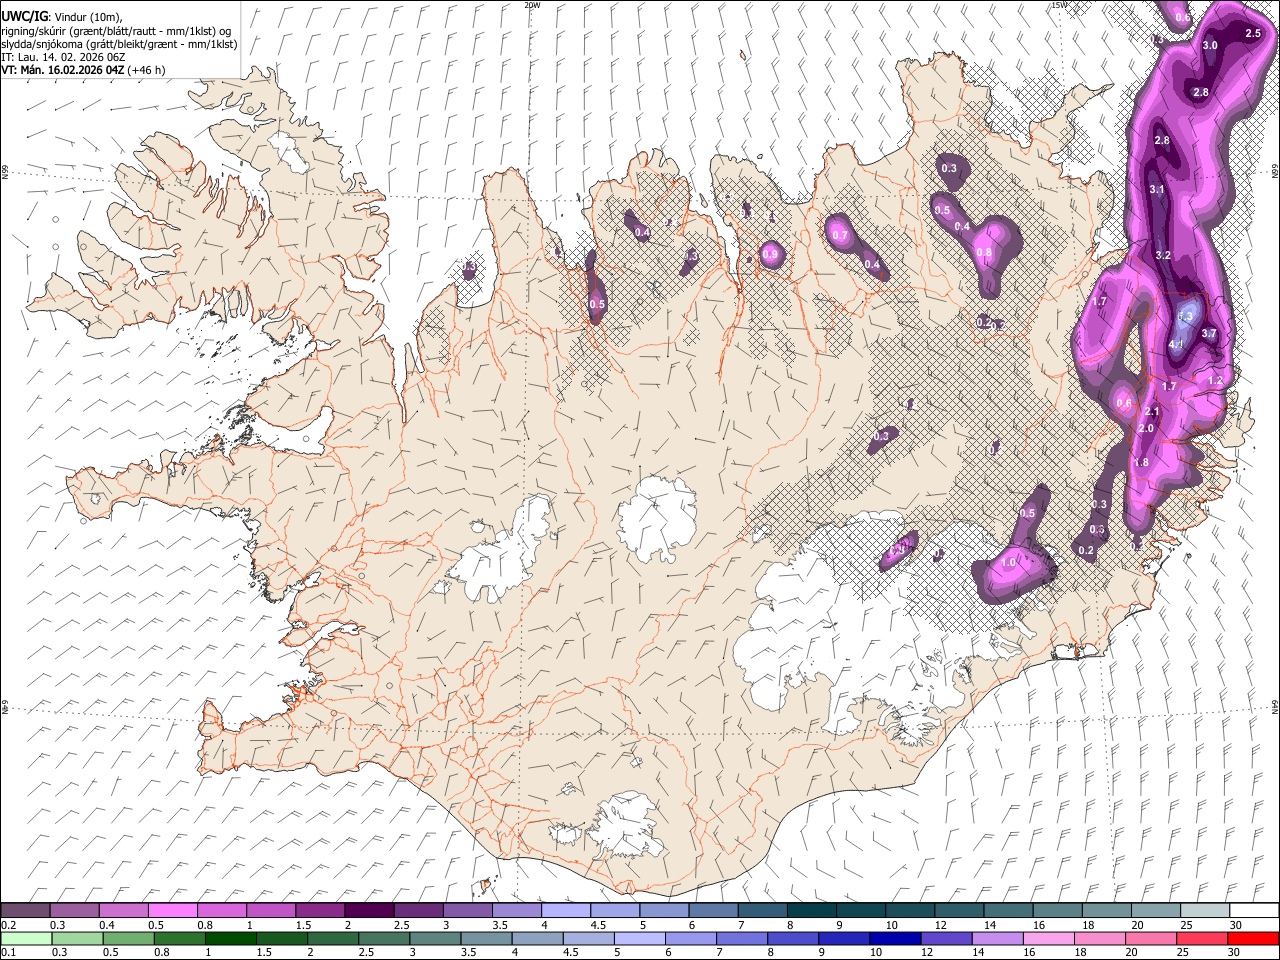Click the light lavender 4 swatch in upper legend row
Image resolution: width=1280 pixels, height=960 pixels.
[x=566, y=910]
